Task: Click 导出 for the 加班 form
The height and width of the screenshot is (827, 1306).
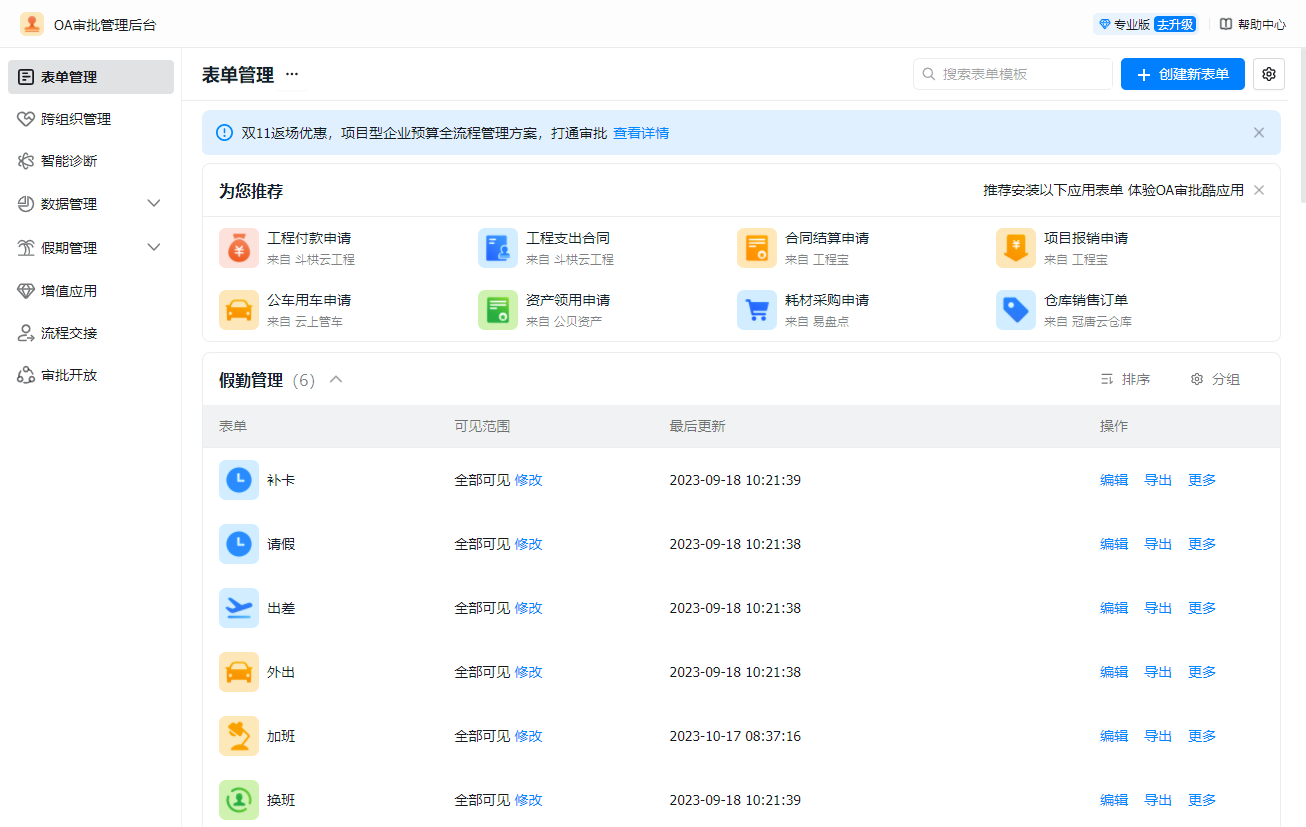Action: tap(1158, 736)
